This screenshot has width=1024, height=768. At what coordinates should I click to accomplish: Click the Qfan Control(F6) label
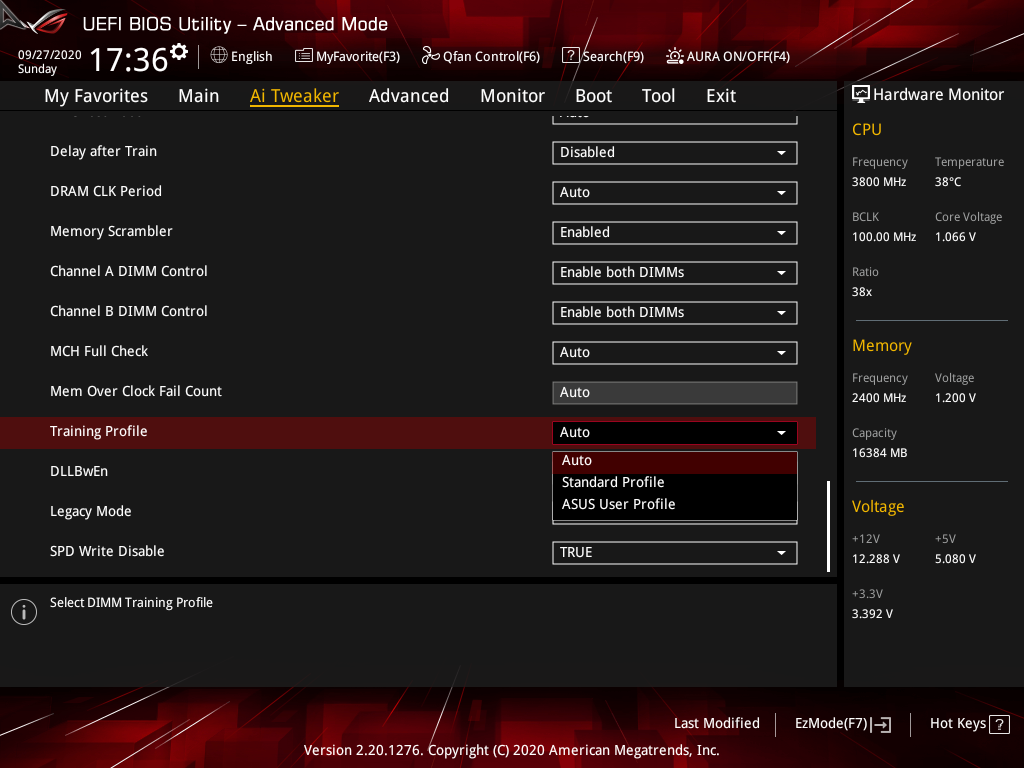(x=491, y=57)
